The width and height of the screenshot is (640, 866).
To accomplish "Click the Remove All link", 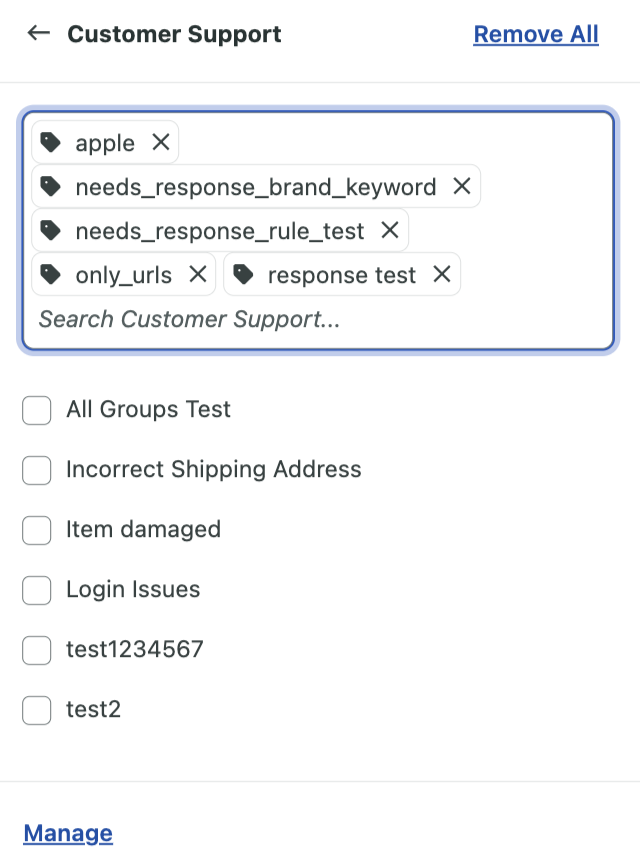I will (536, 34).
